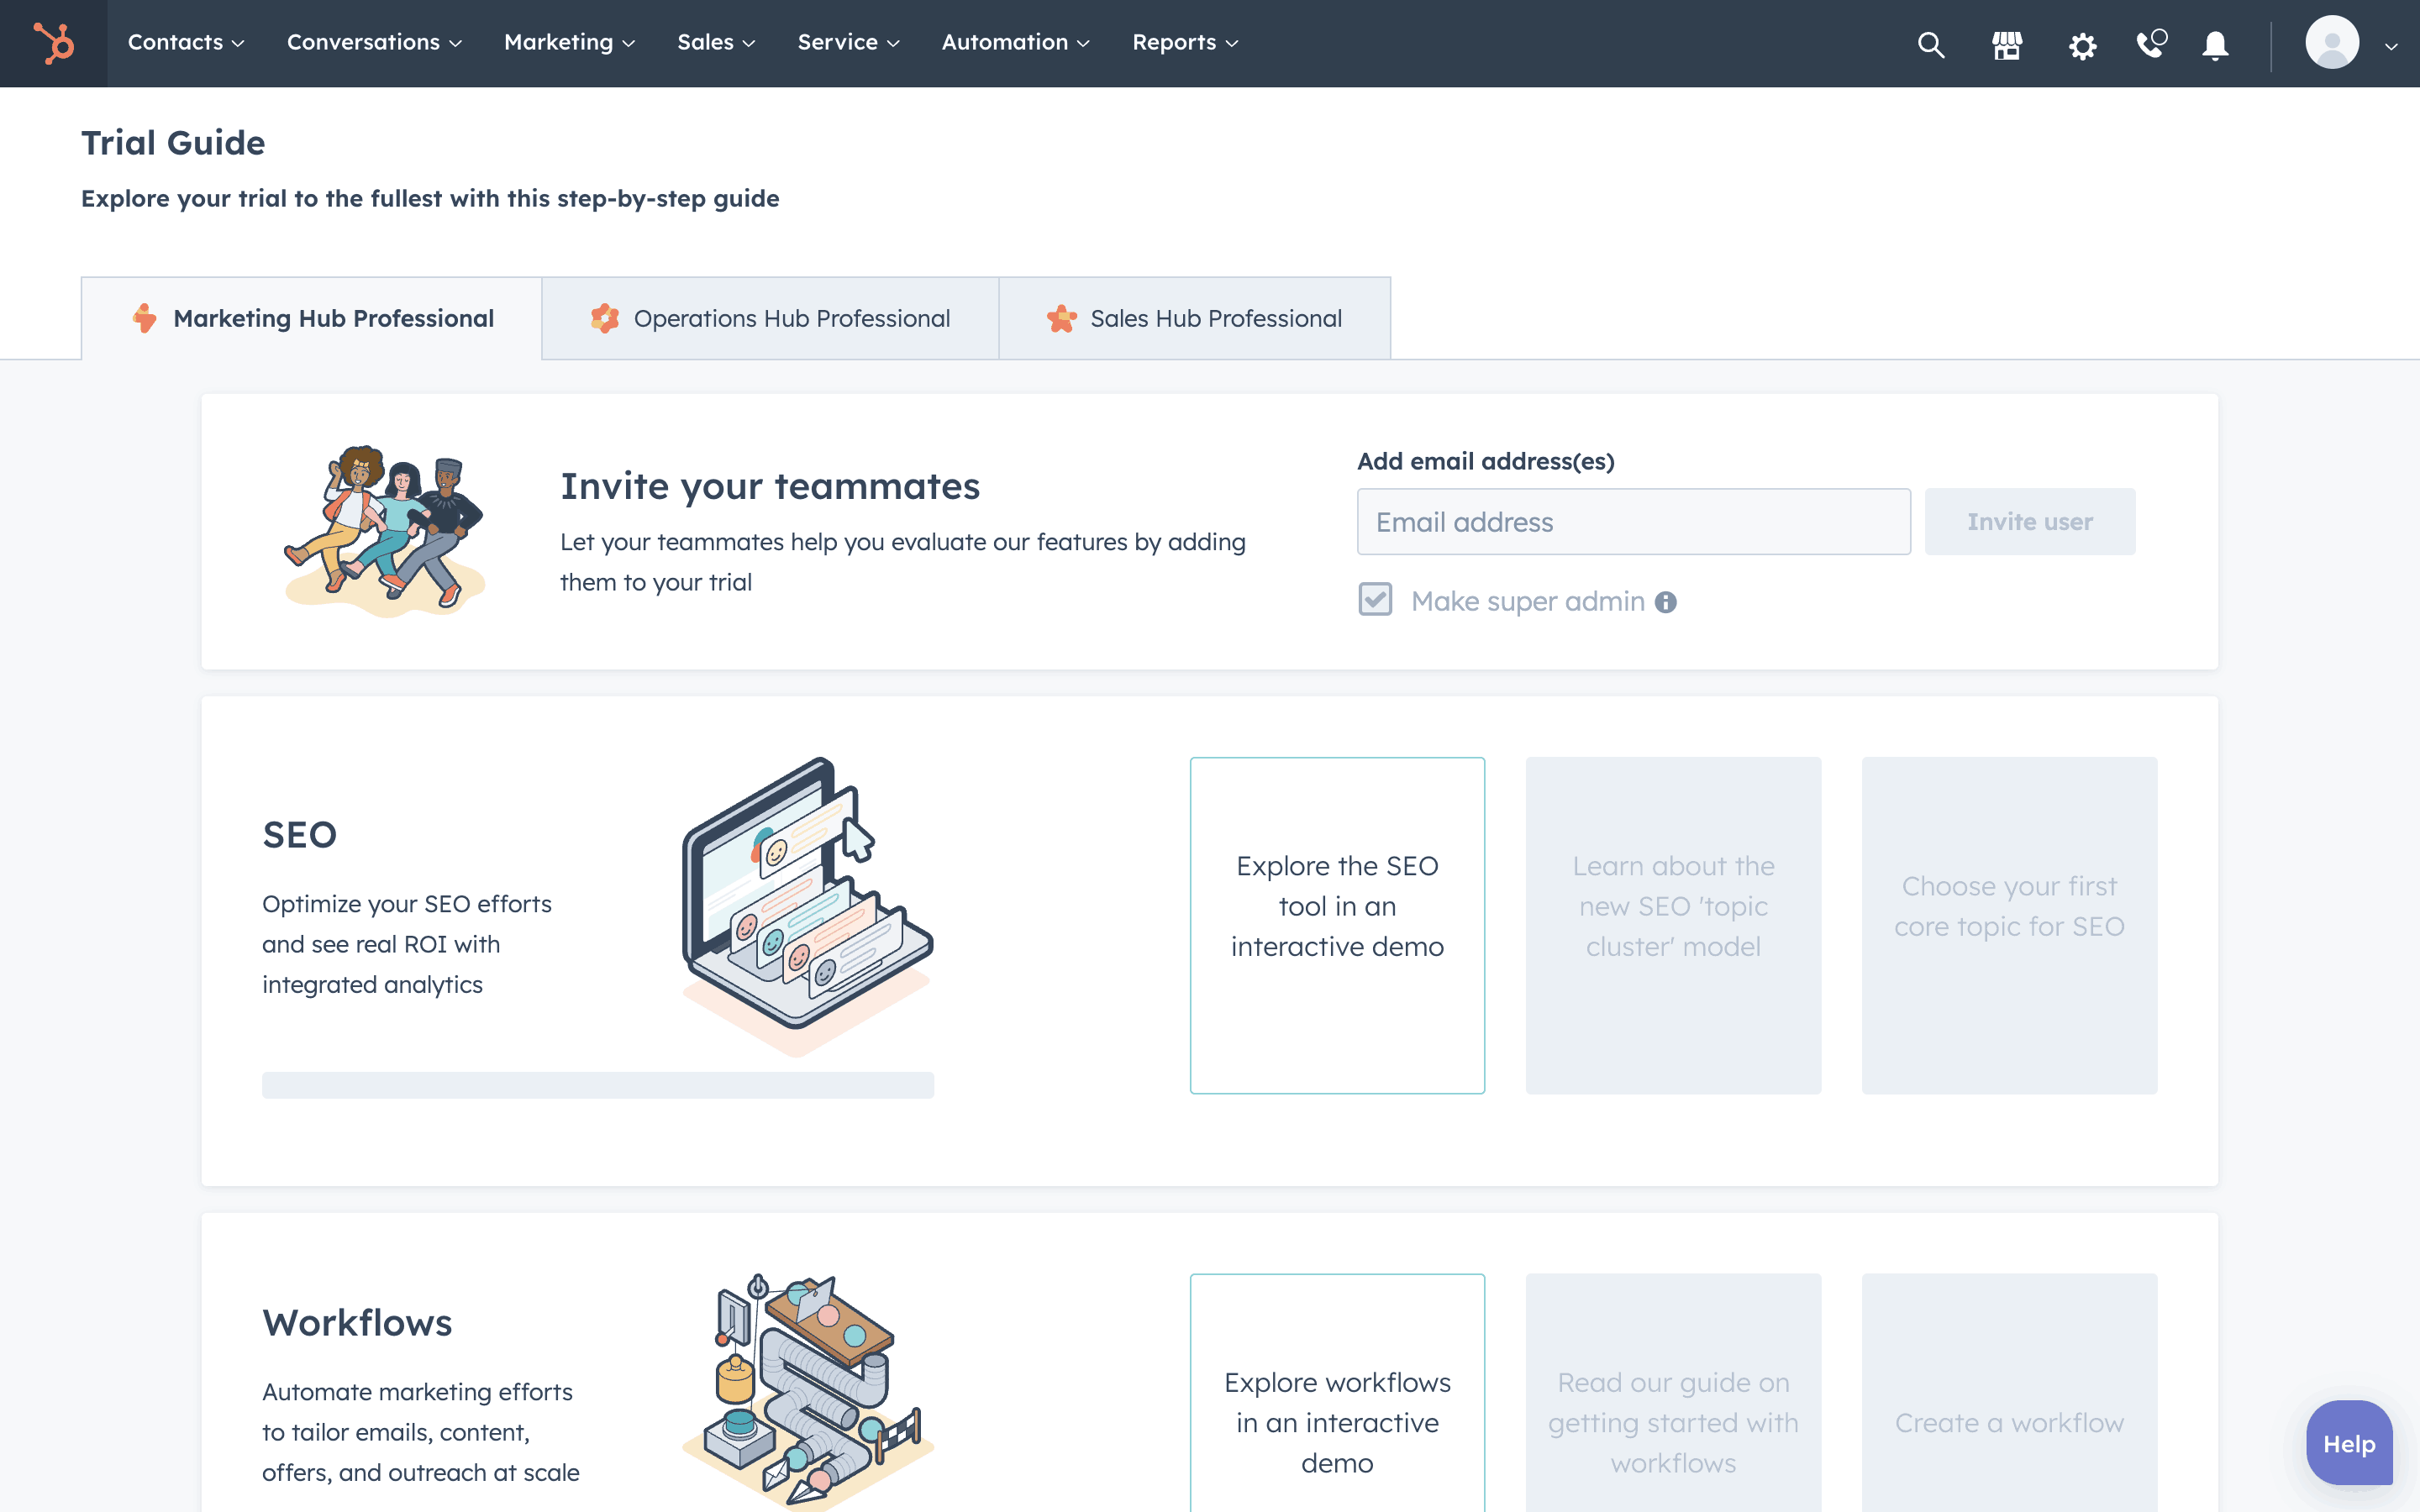Select Read our guide on workflows card
The height and width of the screenshot is (1512, 2420).
[x=1673, y=1393]
